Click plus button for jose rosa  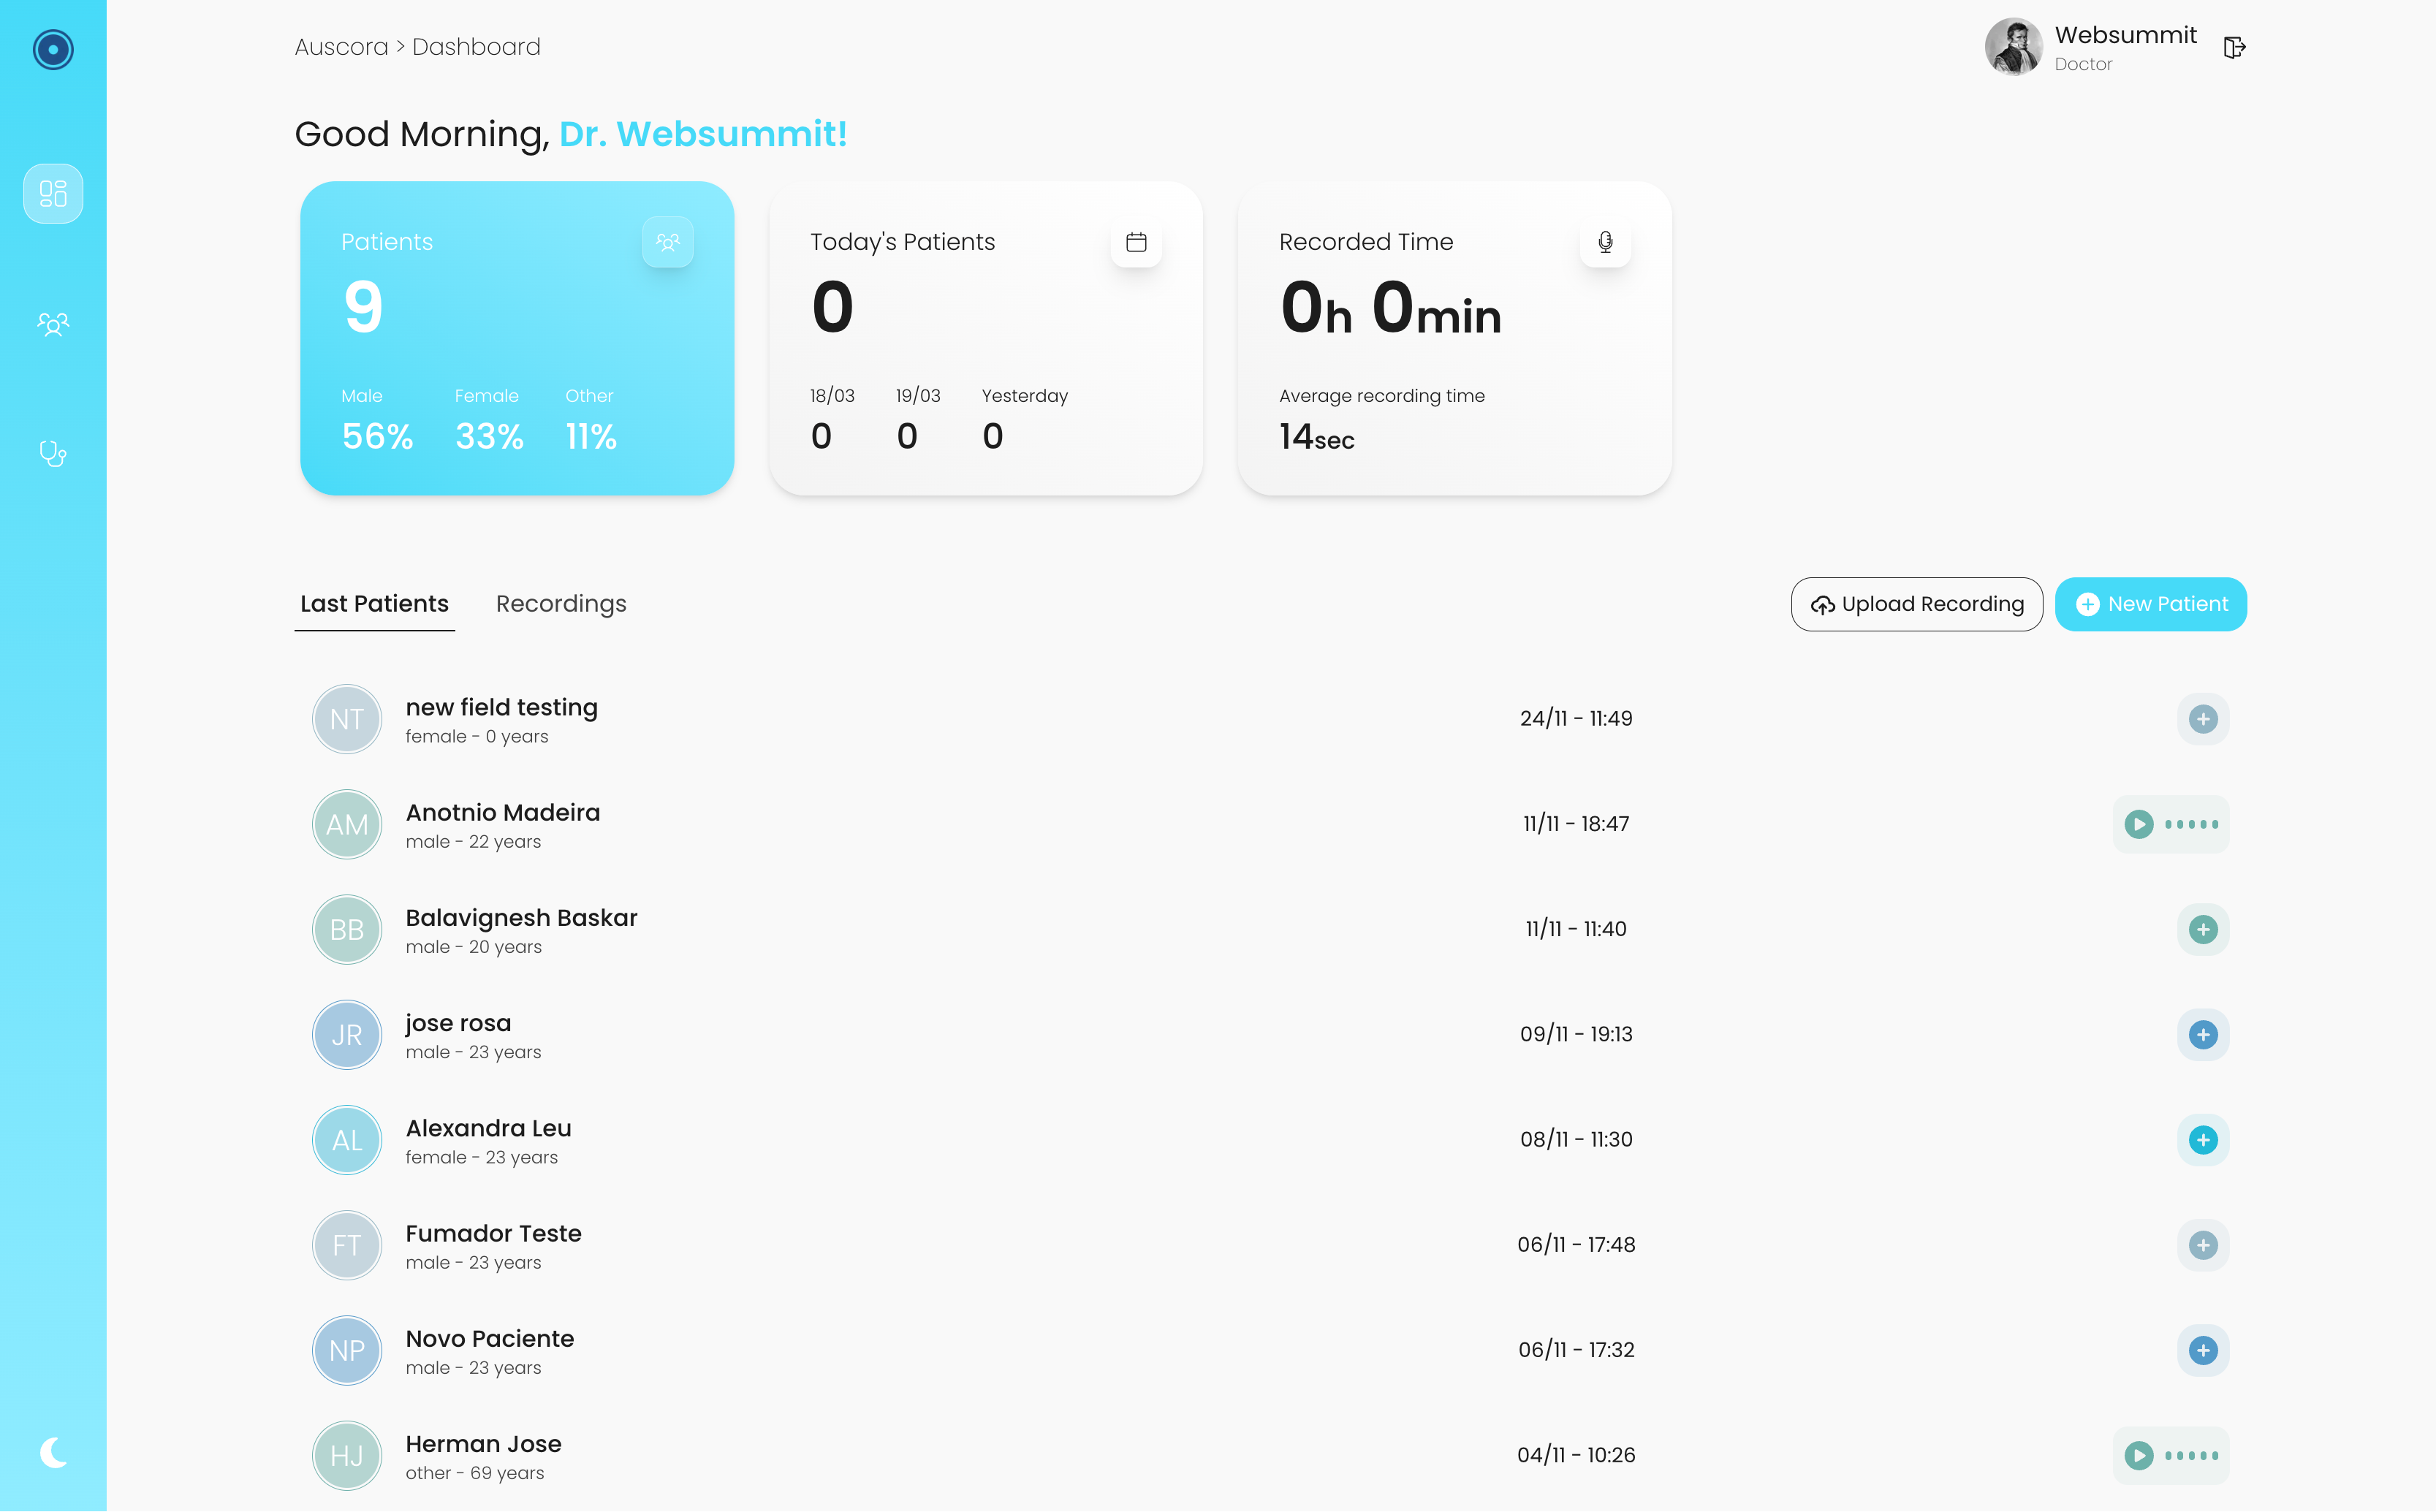coord(2202,1034)
